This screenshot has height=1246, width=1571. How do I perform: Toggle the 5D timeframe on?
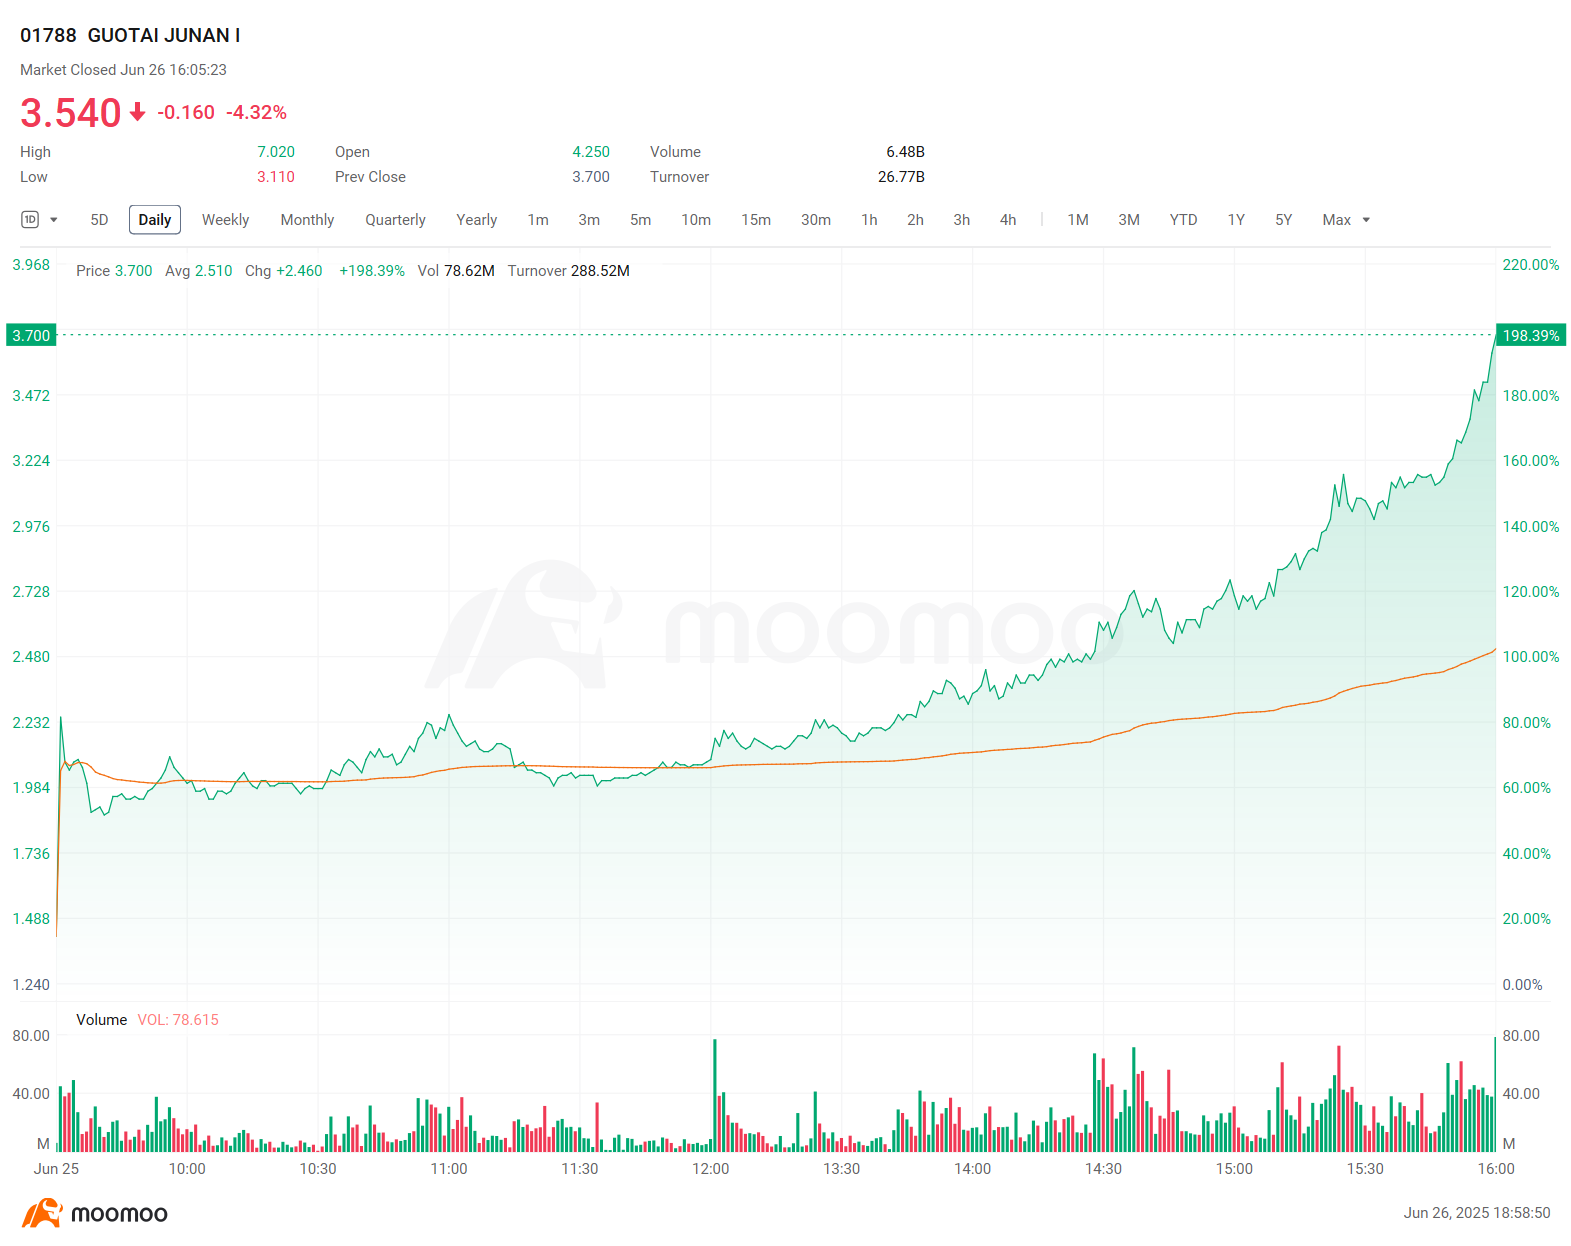(98, 219)
